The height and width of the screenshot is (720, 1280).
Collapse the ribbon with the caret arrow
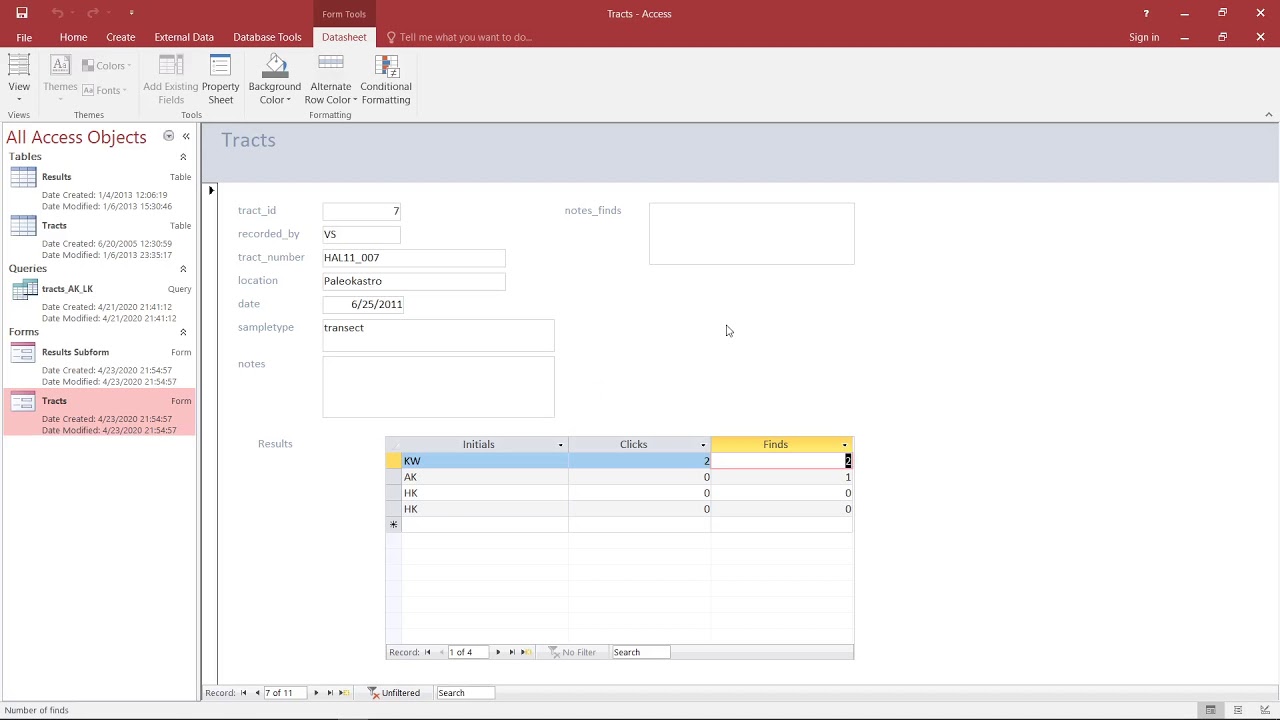pyautogui.click(x=1269, y=115)
